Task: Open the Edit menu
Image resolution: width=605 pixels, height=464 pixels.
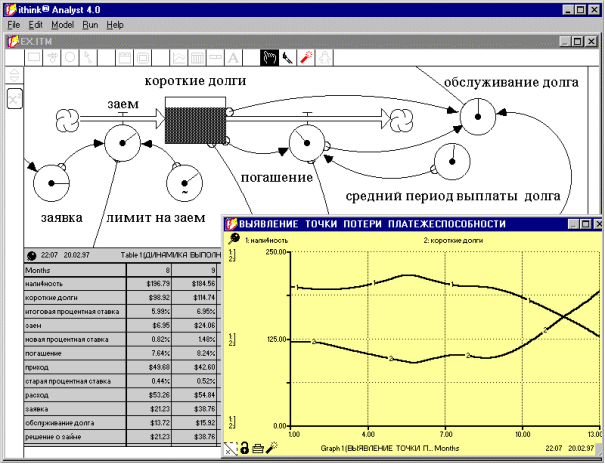Action: click(35, 25)
